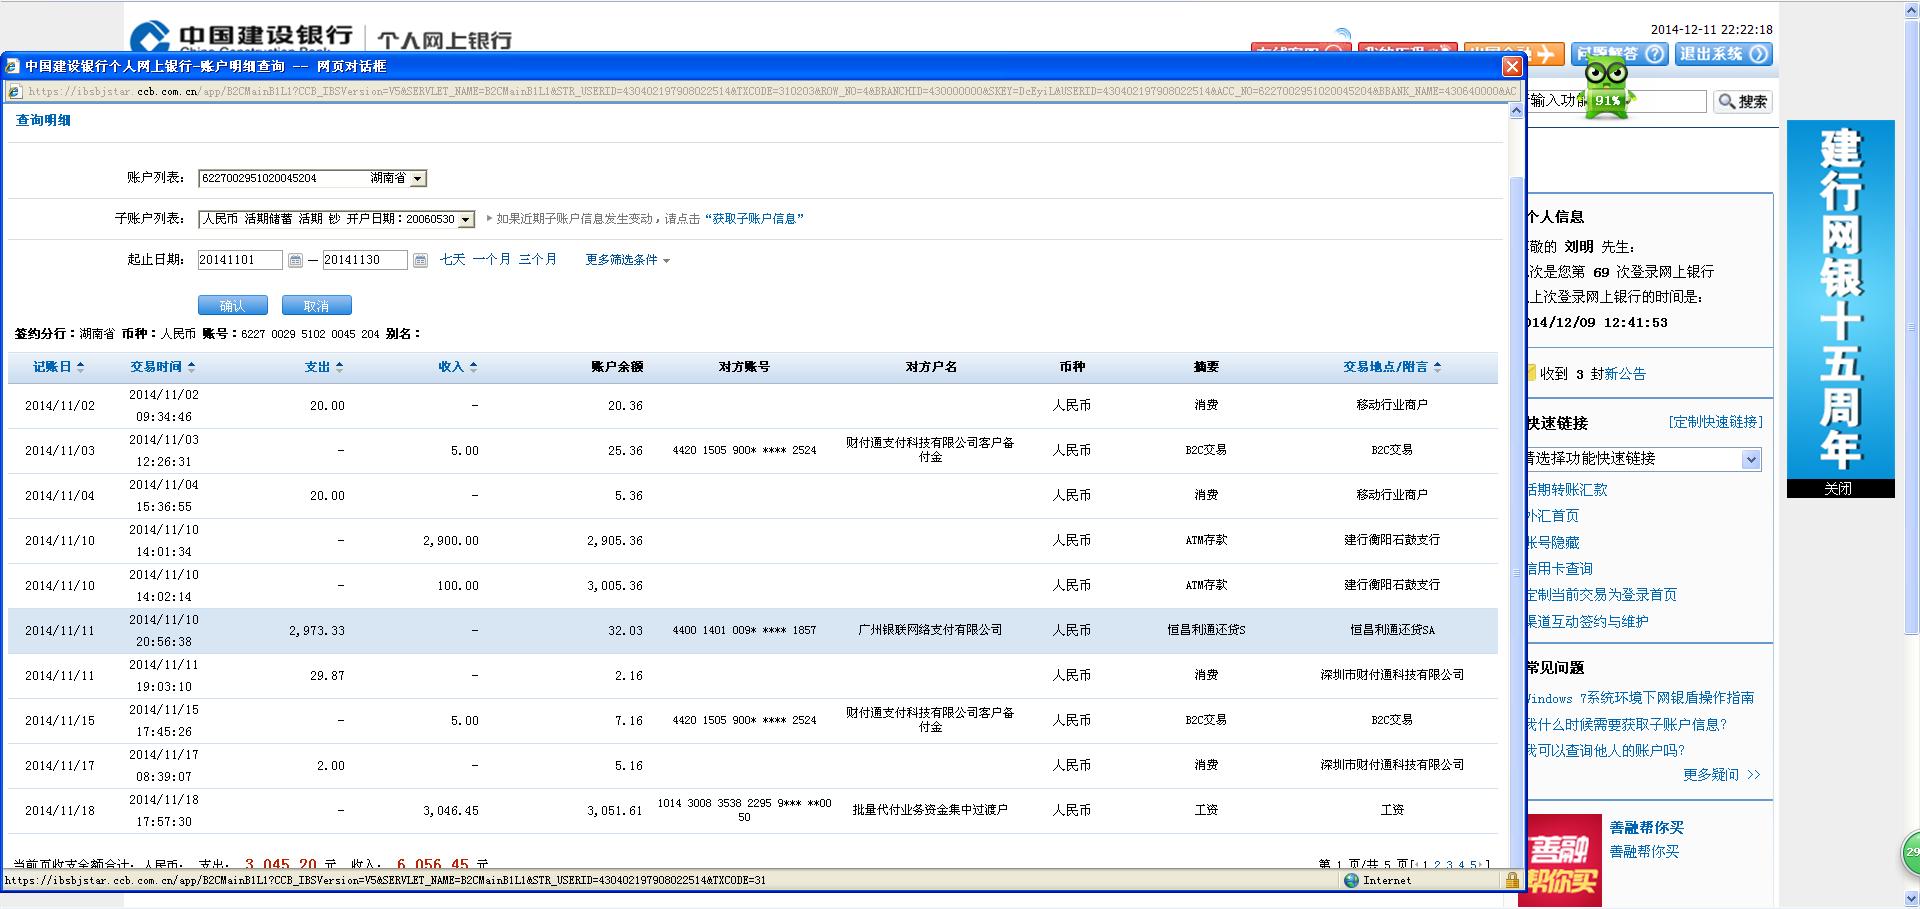The width and height of the screenshot is (1920, 909).
Task: Click 退出系统 to log out
Action: [1723, 54]
